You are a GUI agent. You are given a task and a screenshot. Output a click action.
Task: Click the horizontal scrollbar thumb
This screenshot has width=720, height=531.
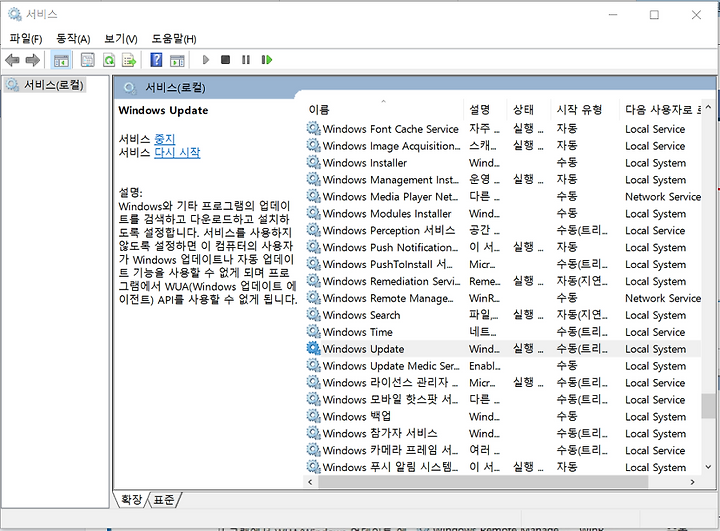pyautogui.click(x=483, y=482)
